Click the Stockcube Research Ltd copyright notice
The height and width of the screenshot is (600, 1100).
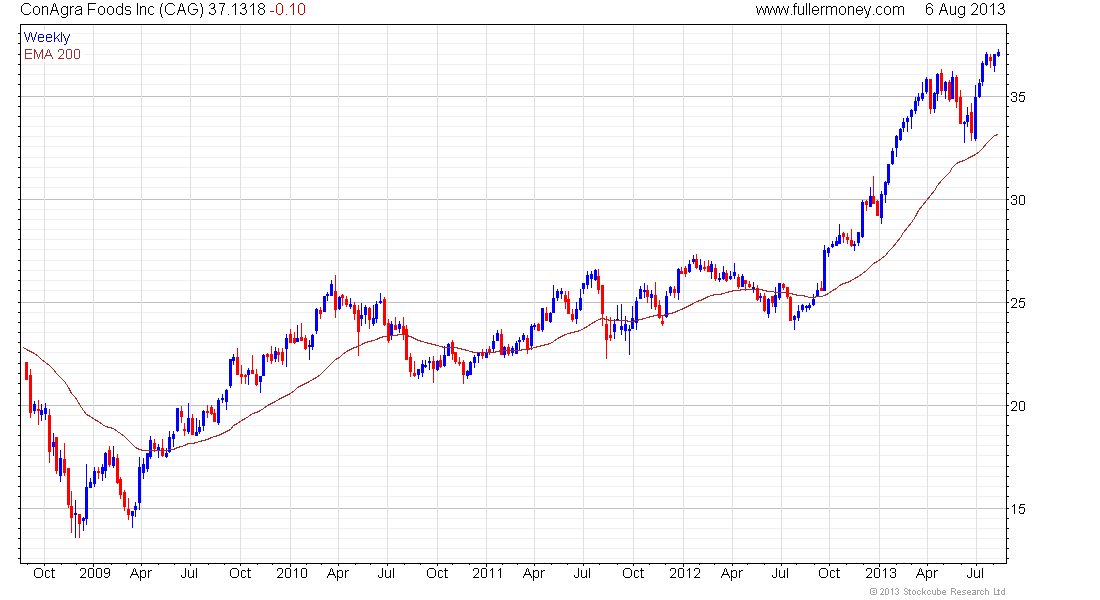pos(937,592)
